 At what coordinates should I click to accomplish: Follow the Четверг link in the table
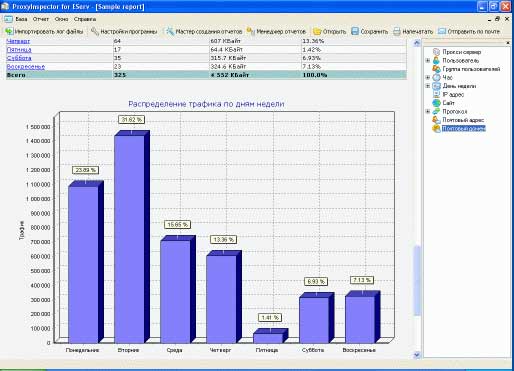tap(18, 41)
